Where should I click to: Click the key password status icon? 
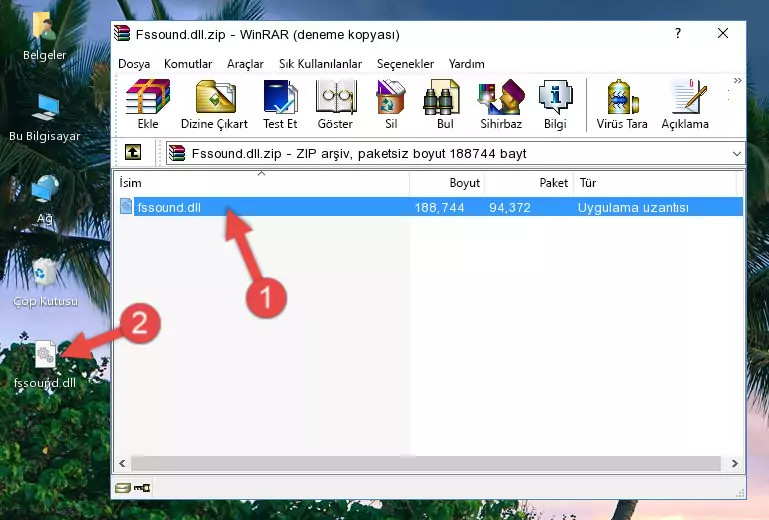point(142,488)
